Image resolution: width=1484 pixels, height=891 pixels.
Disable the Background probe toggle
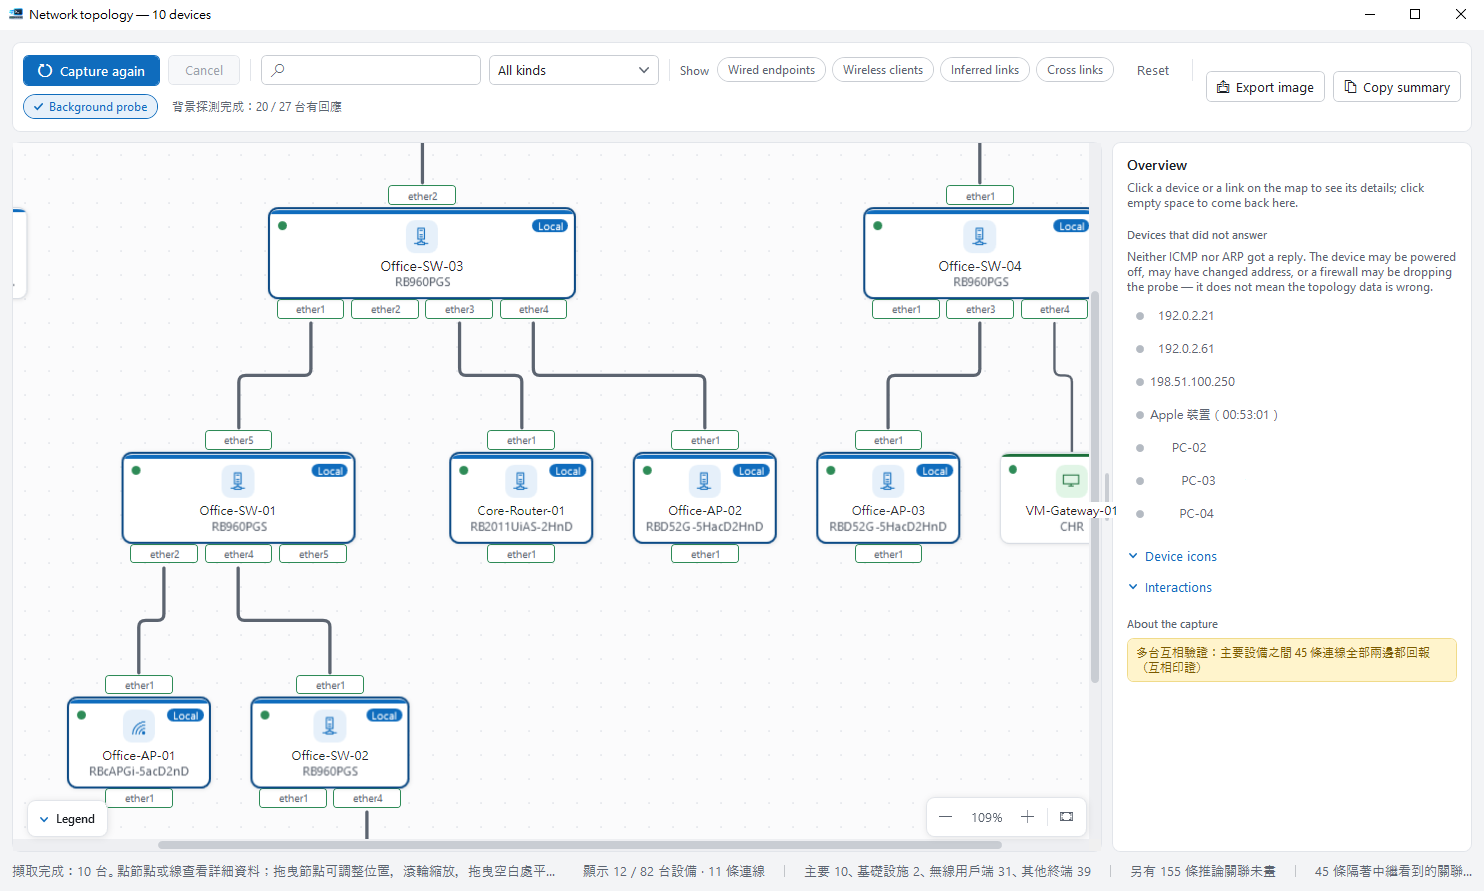click(90, 107)
